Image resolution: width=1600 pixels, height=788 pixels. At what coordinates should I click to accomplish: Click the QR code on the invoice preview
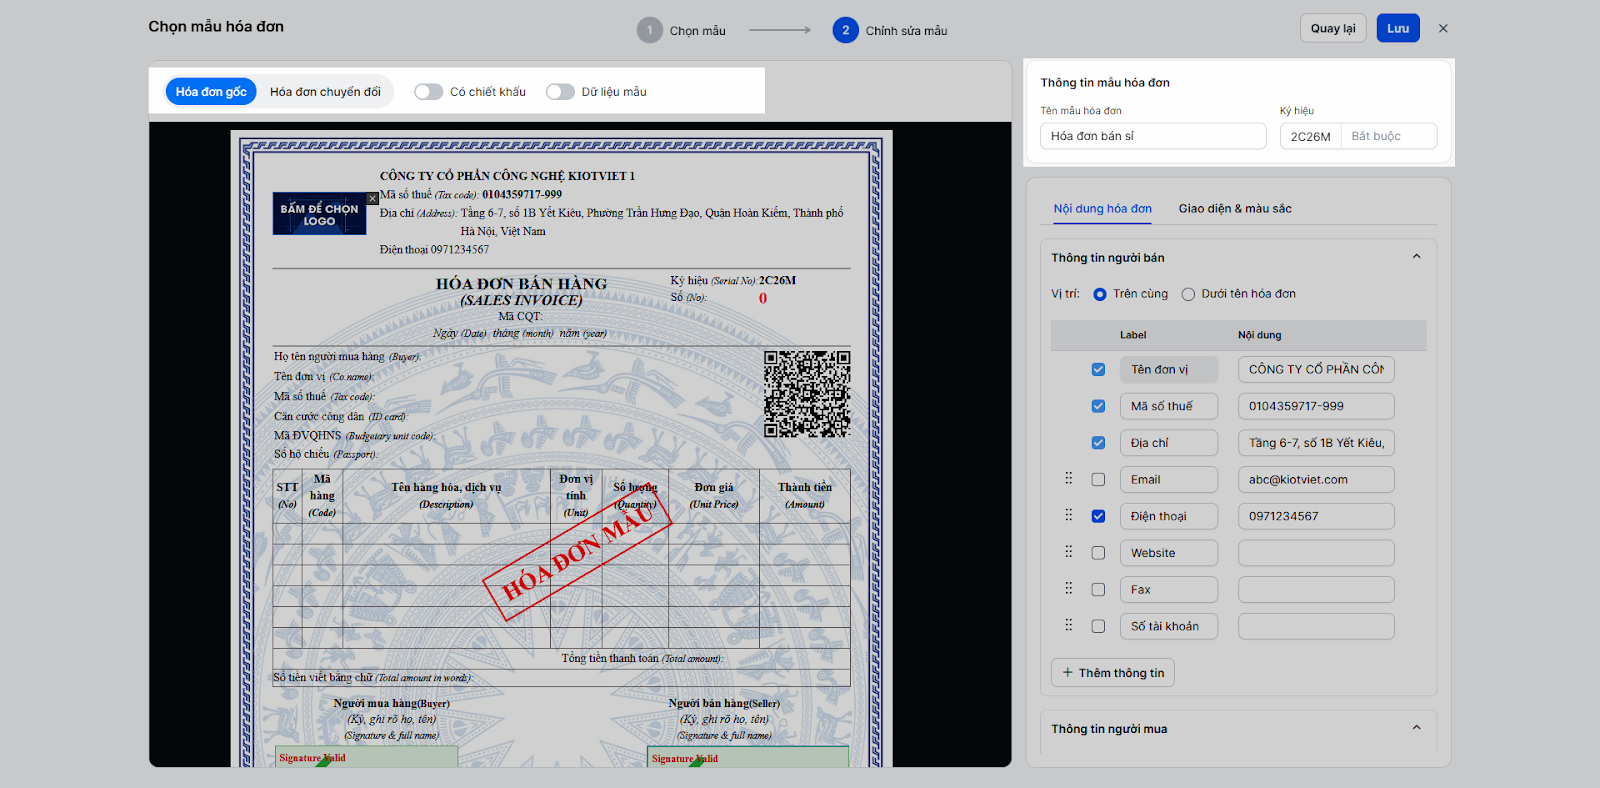[807, 394]
